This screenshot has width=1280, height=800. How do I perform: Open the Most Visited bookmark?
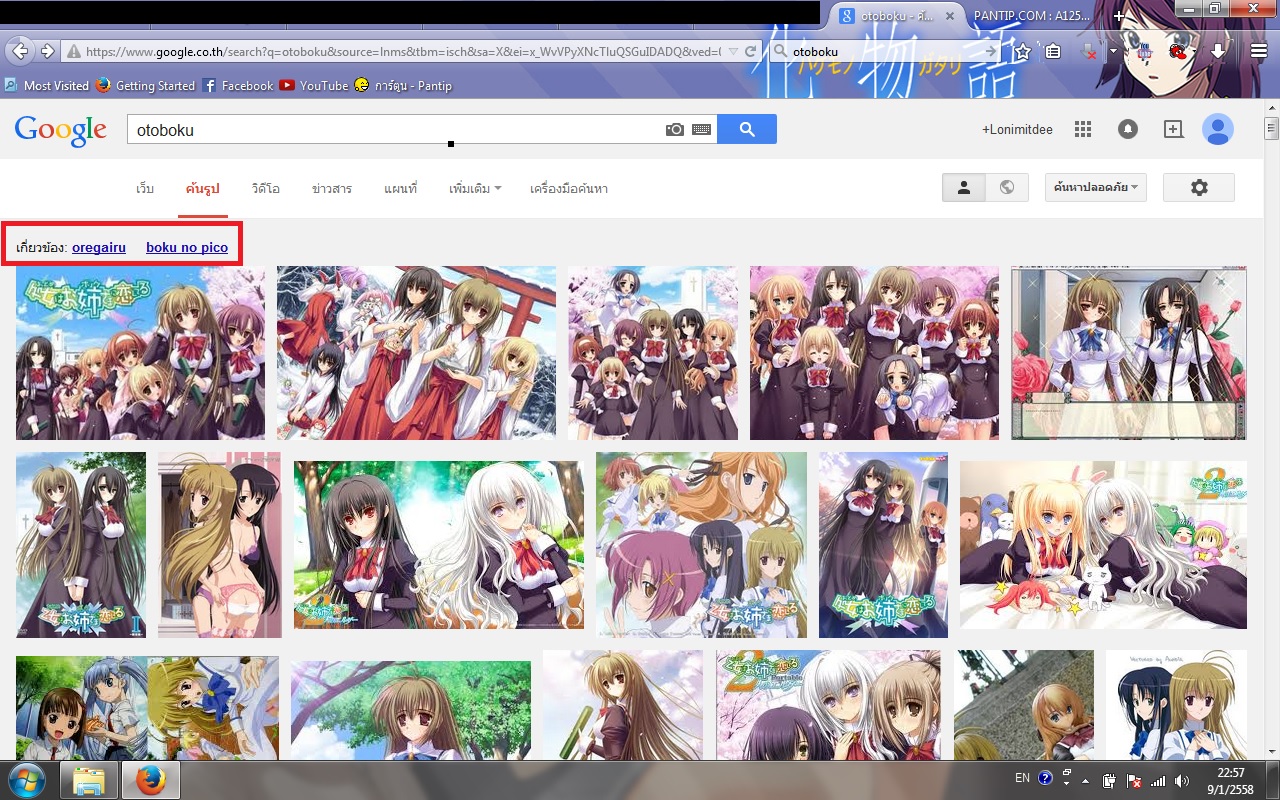pyautogui.click(x=47, y=86)
